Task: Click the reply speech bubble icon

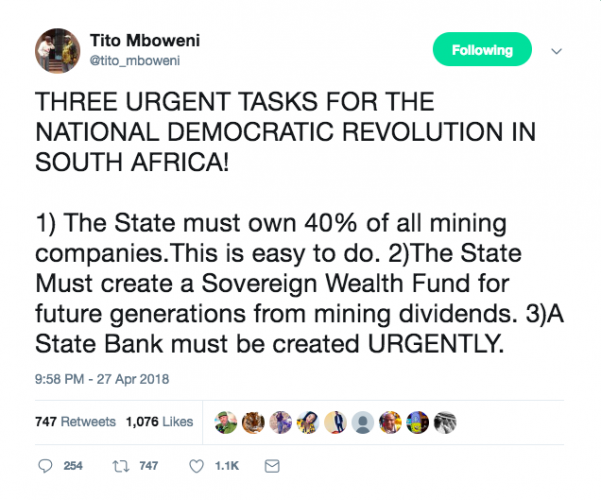Action: pyautogui.click(x=43, y=466)
